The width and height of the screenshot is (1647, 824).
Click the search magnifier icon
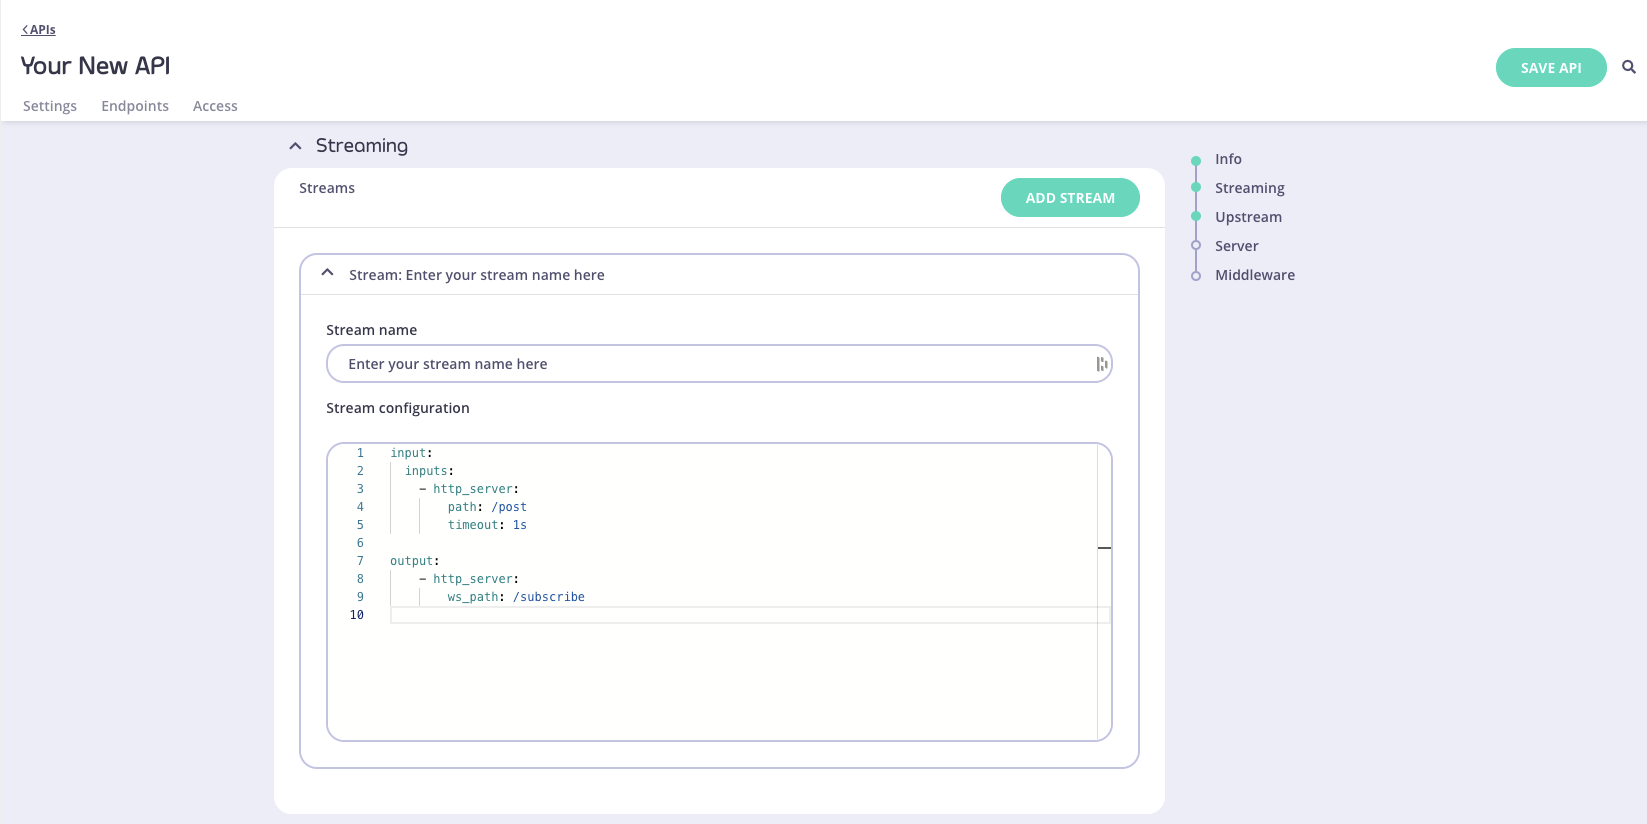(1629, 67)
